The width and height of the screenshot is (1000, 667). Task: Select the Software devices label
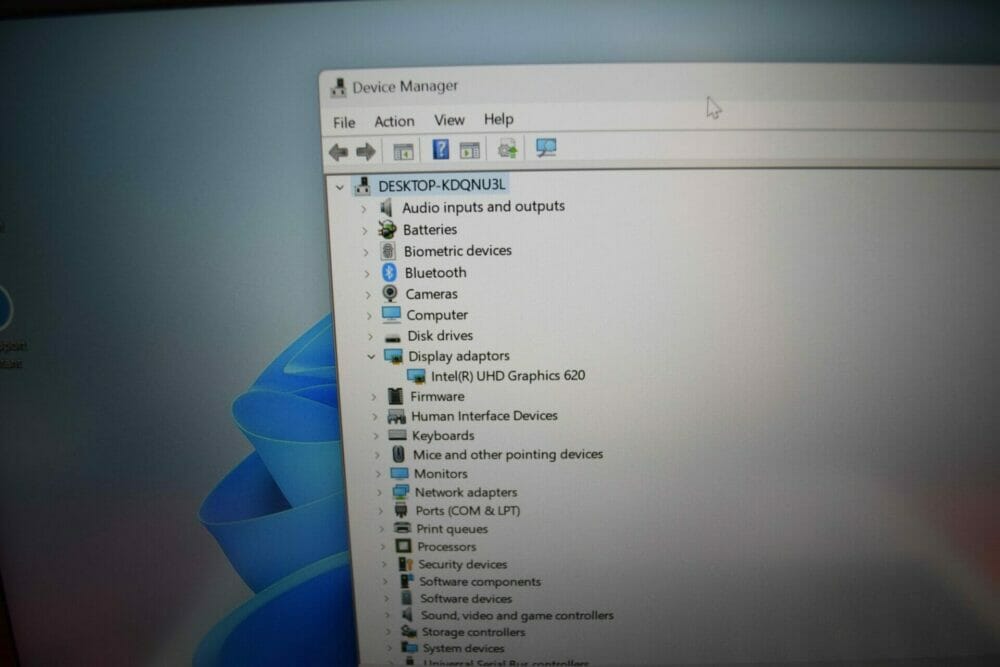coord(466,599)
